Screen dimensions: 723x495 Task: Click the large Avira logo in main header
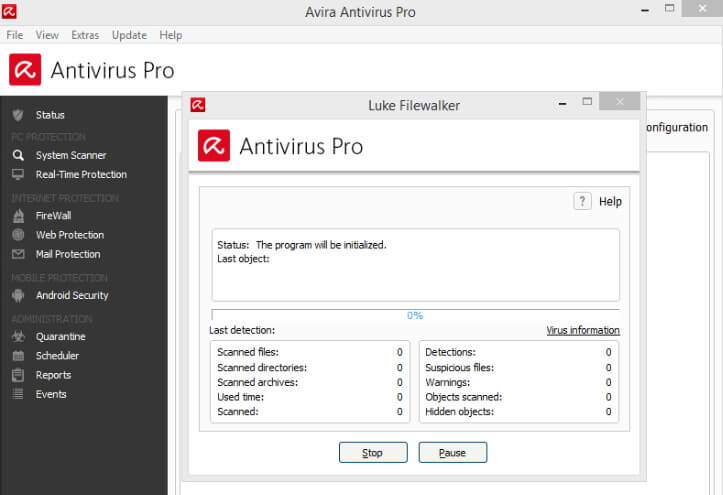[x=25, y=70]
